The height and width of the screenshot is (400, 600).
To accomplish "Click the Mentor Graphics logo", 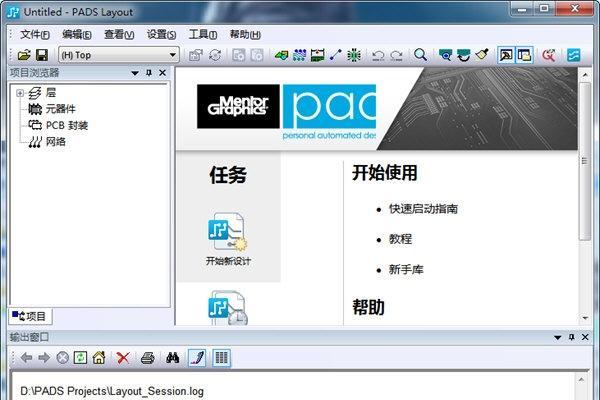I will [238, 106].
